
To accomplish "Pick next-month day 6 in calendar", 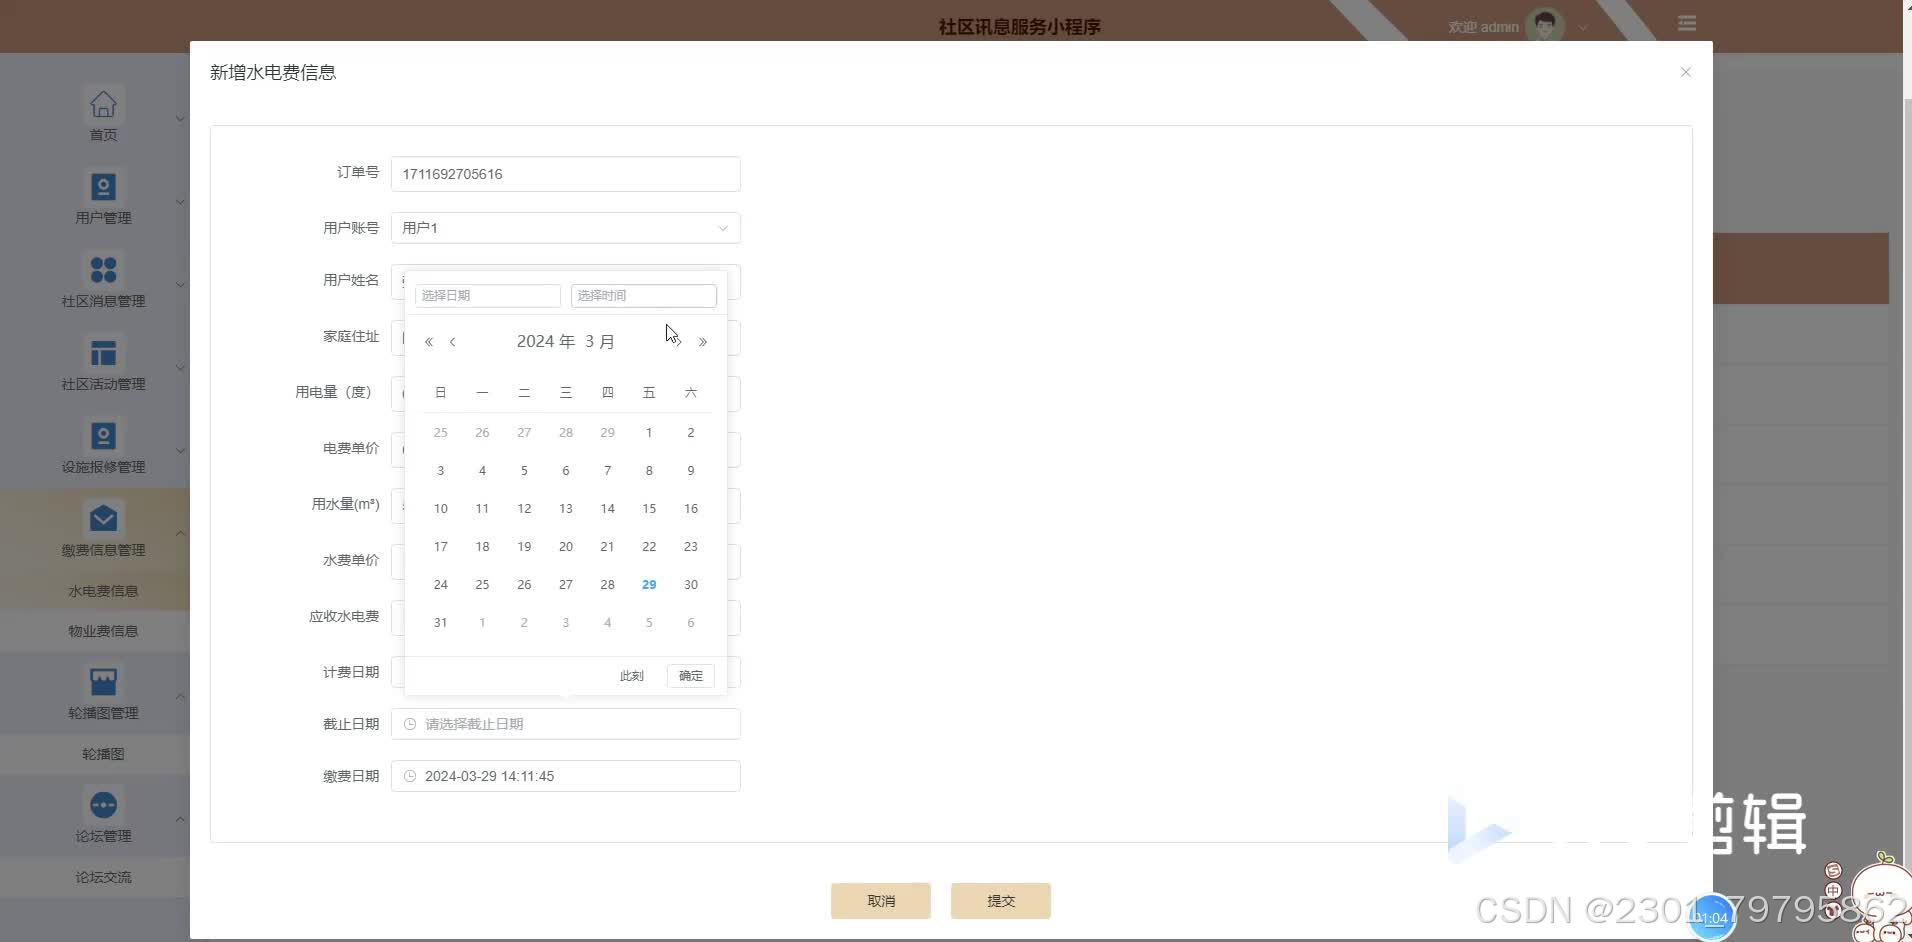I will [x=691, y=623].
